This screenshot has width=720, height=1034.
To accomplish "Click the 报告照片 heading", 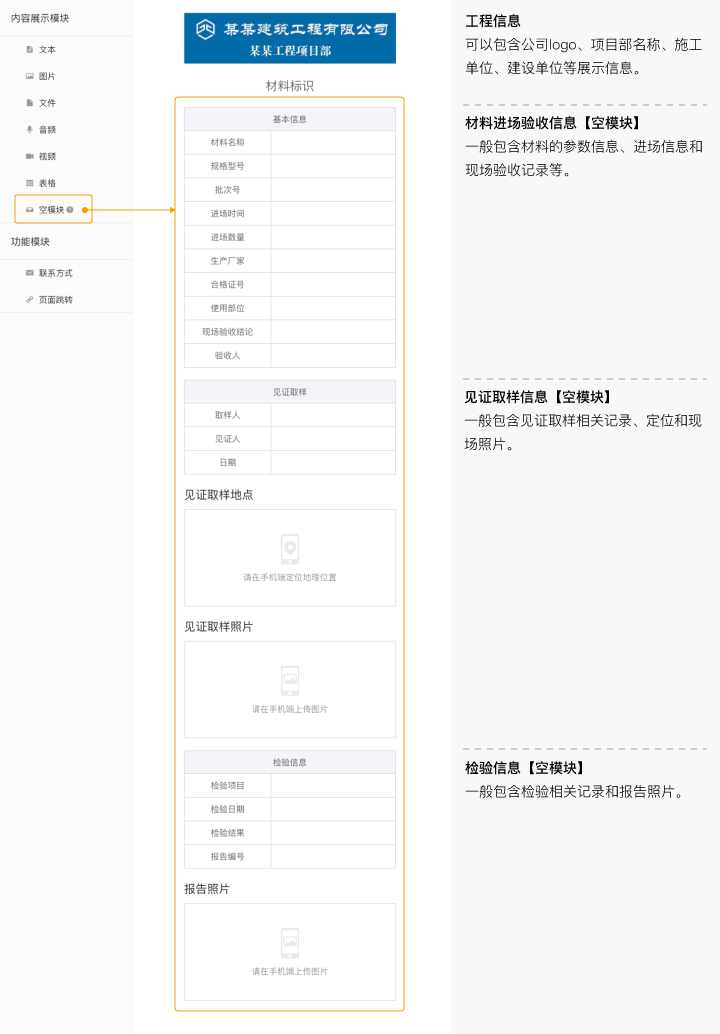I will click(x=207, y=889).
